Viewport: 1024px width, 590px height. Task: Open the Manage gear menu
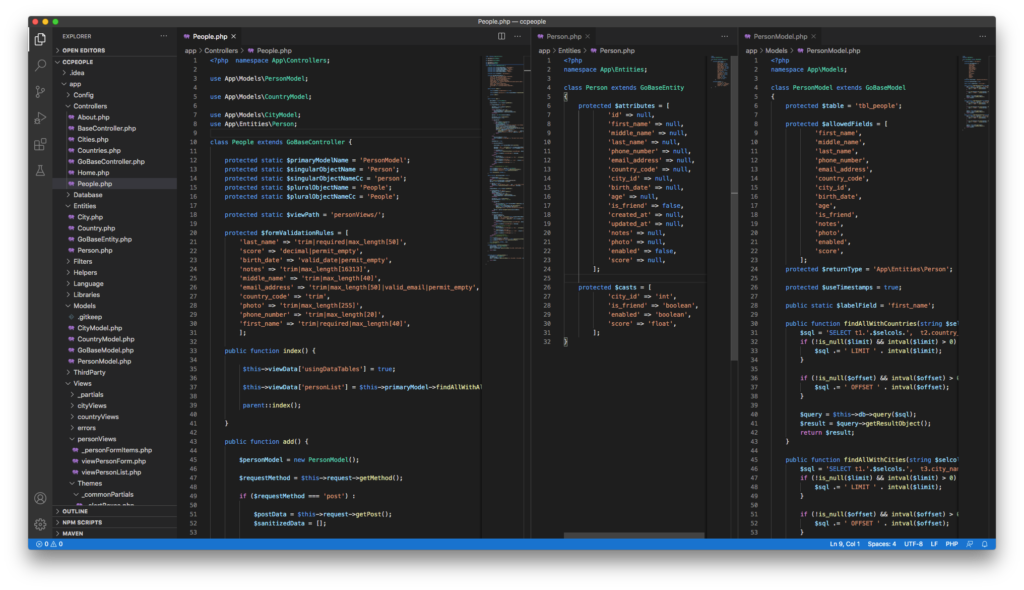click(x=40, y=524)
